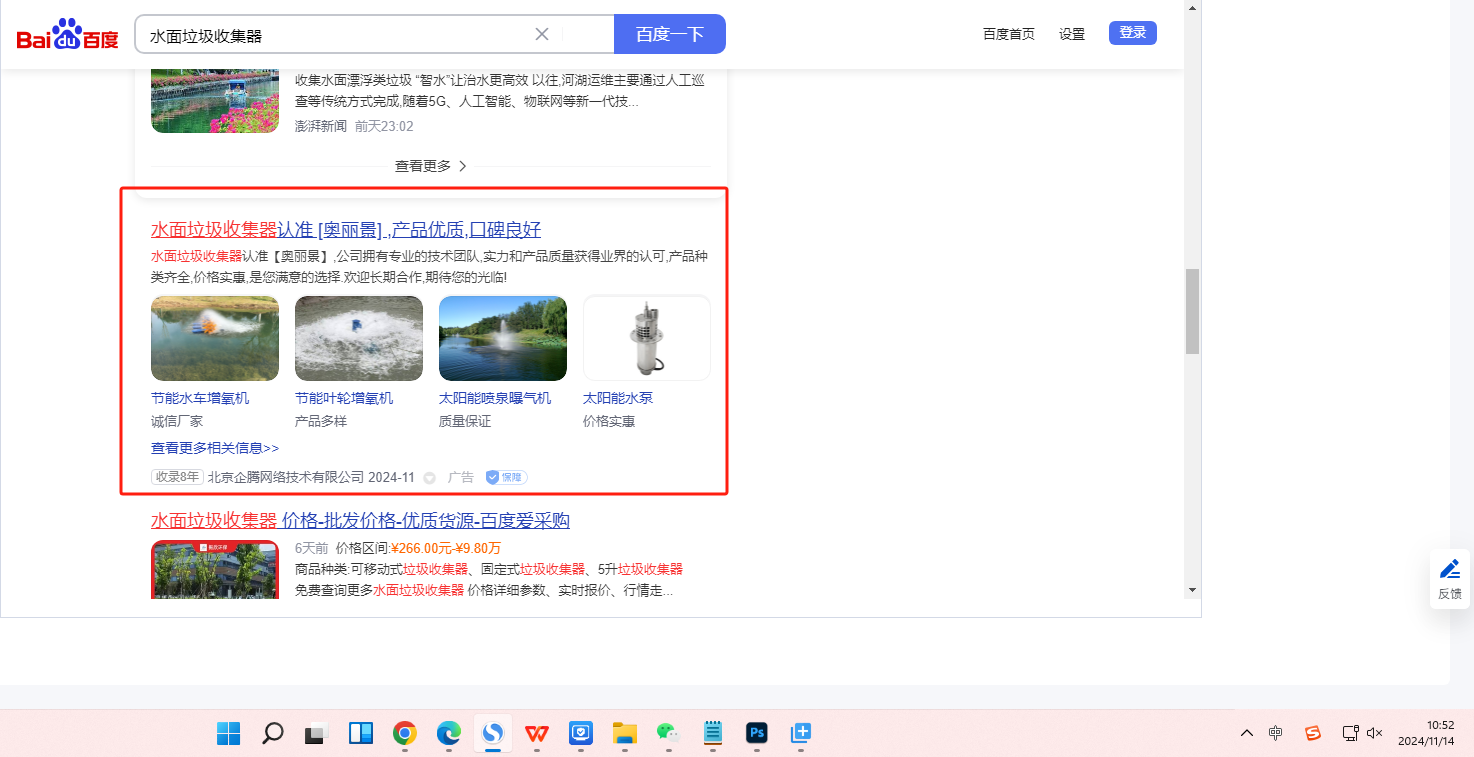
Task: Click the 登录 login button
Action: [x=1132, y=33]
